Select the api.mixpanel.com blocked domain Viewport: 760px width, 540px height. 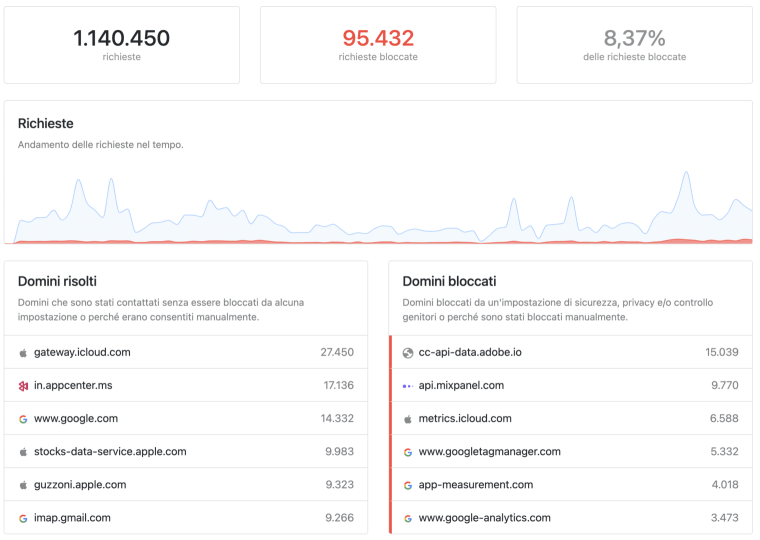(x=461, y=385)
